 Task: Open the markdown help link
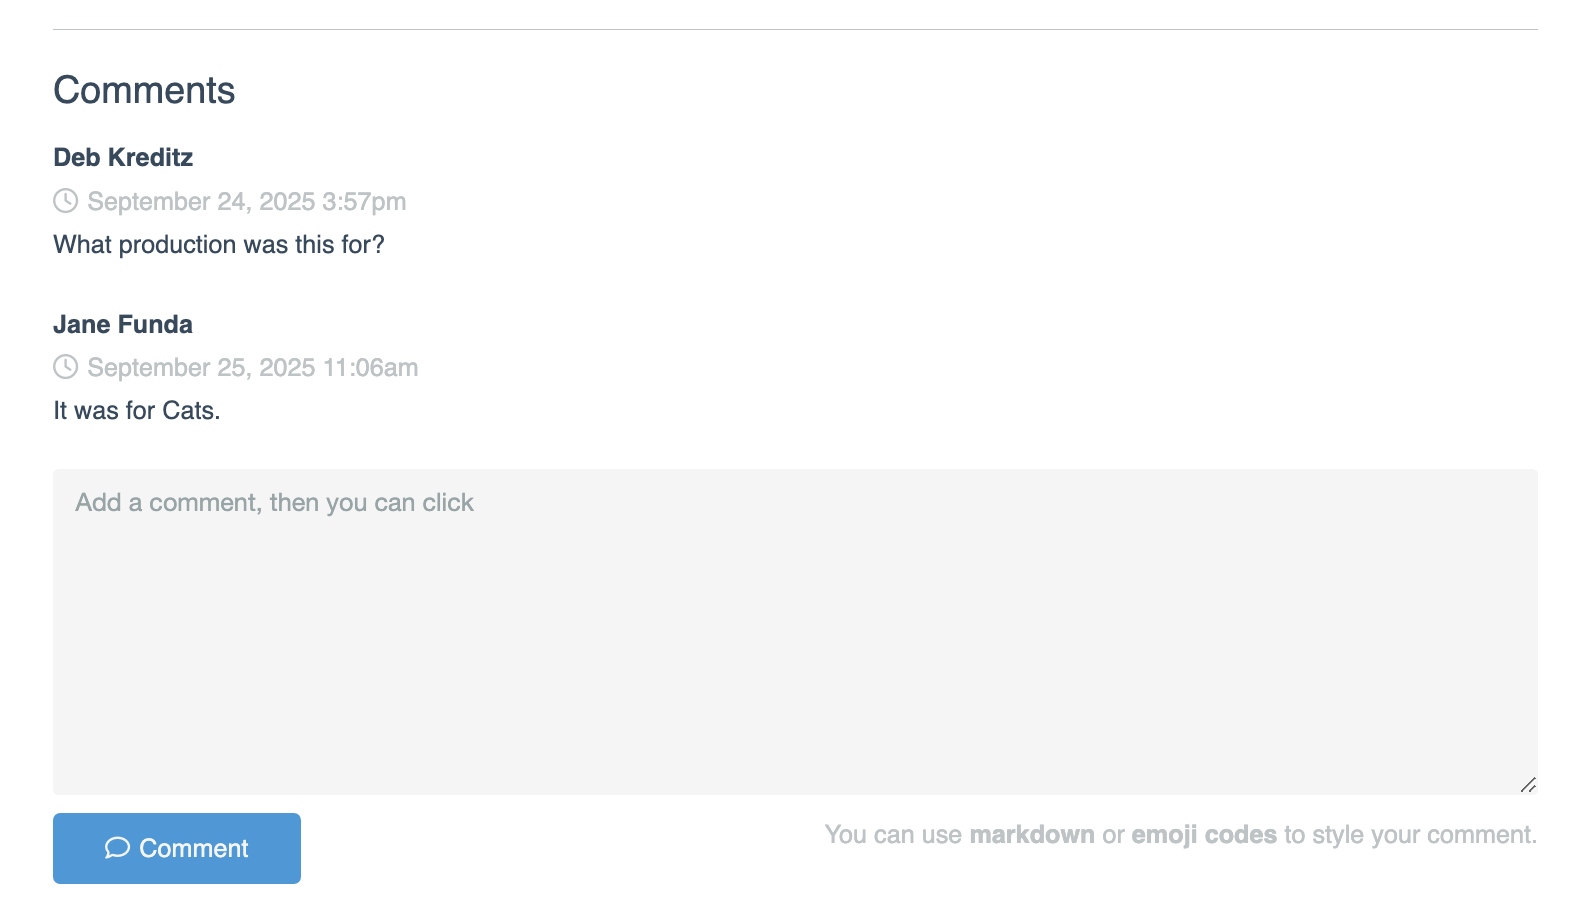[x=1031, y=835]
